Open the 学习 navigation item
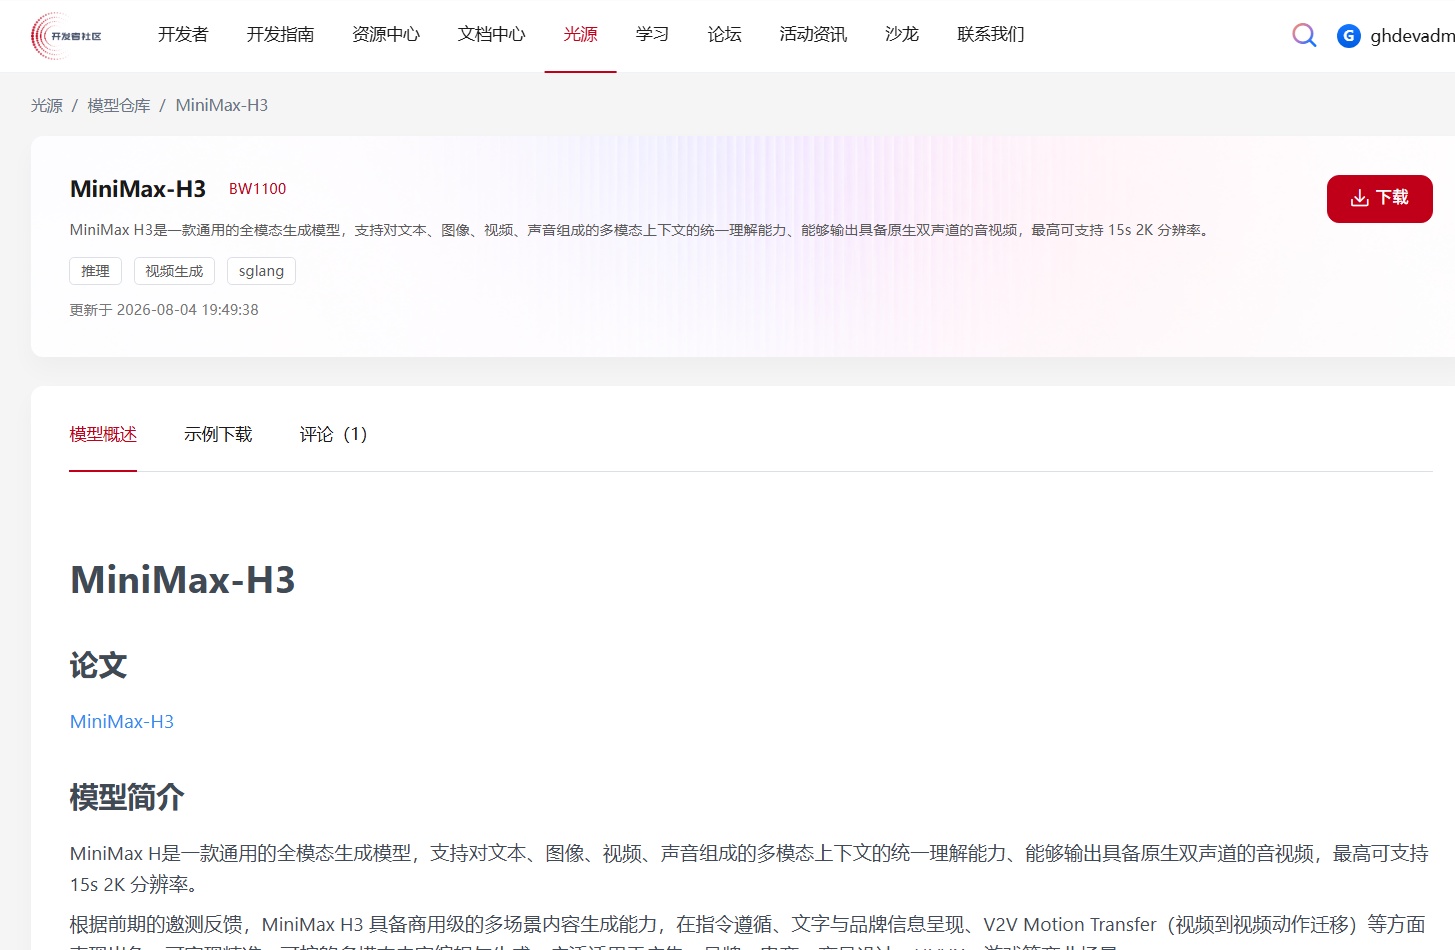1455x950 pixels. (x=652, y=35)
